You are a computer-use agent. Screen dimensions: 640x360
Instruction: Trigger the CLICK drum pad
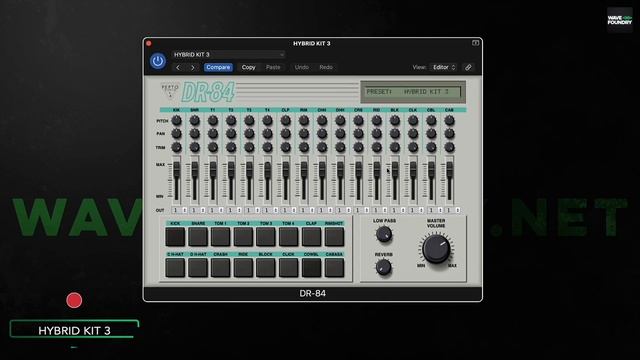tap(289, 268)
